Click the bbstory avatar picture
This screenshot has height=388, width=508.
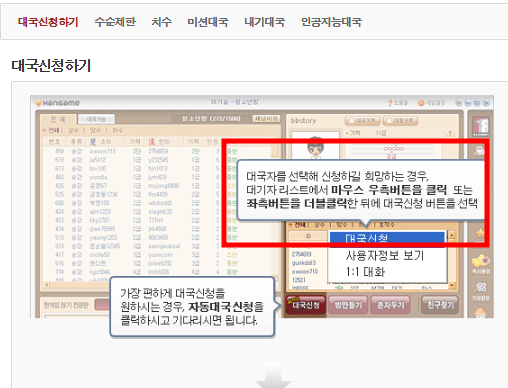pyautogui.click(x=315, y=147)
